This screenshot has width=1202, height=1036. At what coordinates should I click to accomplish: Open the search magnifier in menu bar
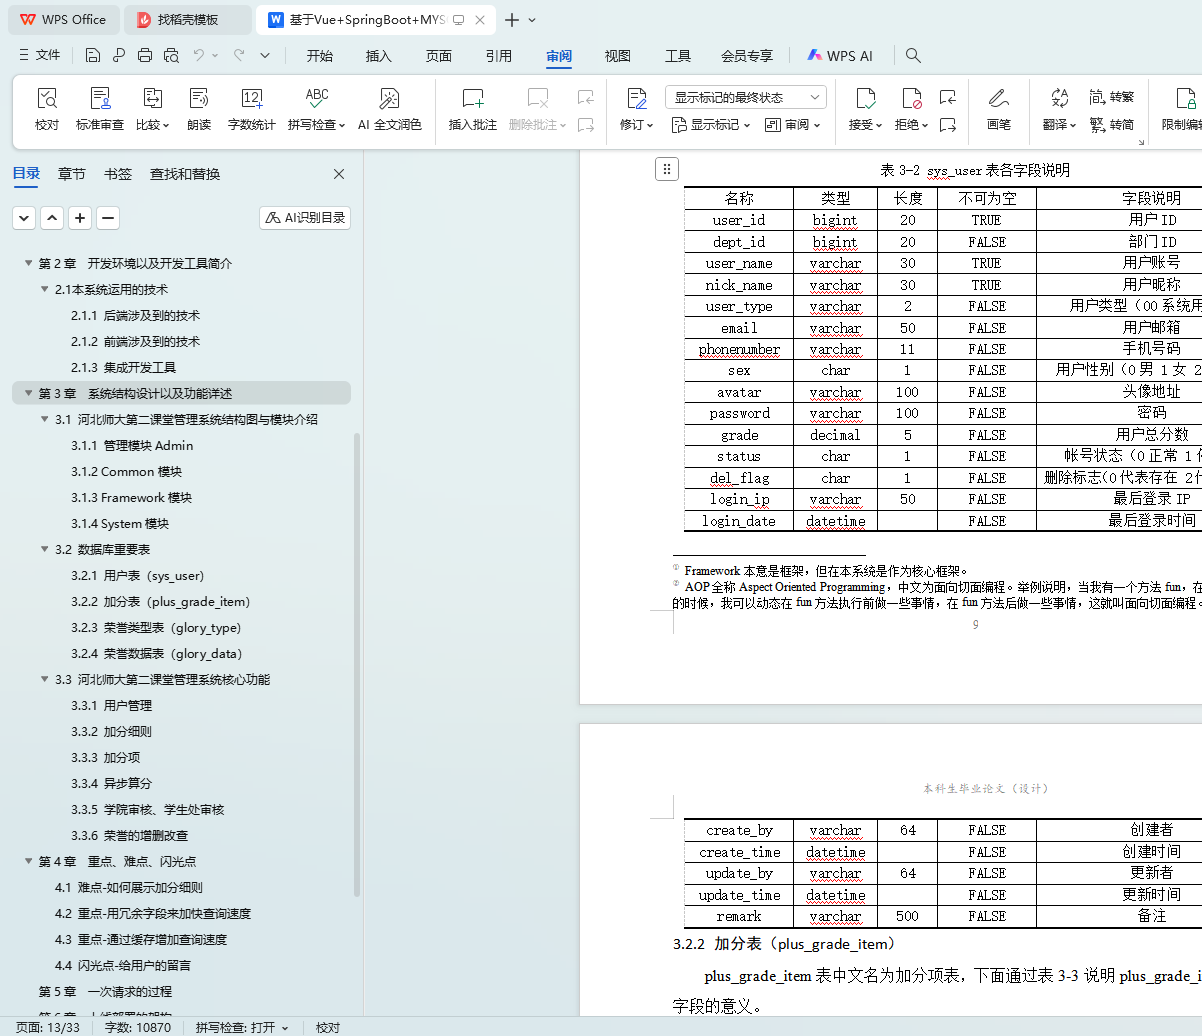click(x=913, y=56)
